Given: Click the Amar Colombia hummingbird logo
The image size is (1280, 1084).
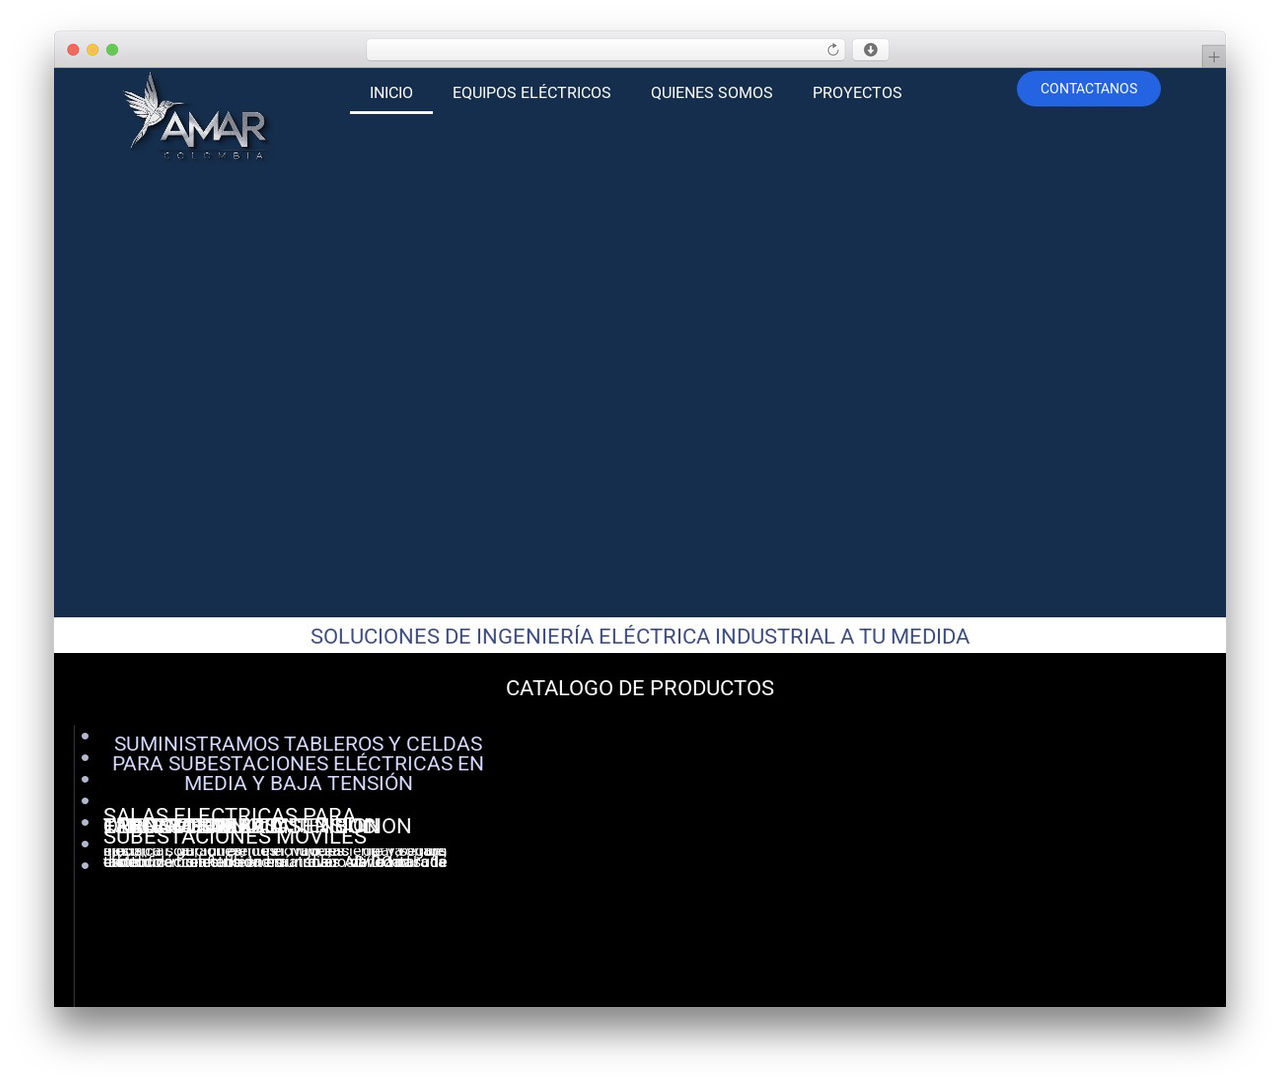Looking at the screenshot, I should click(196, 116).
